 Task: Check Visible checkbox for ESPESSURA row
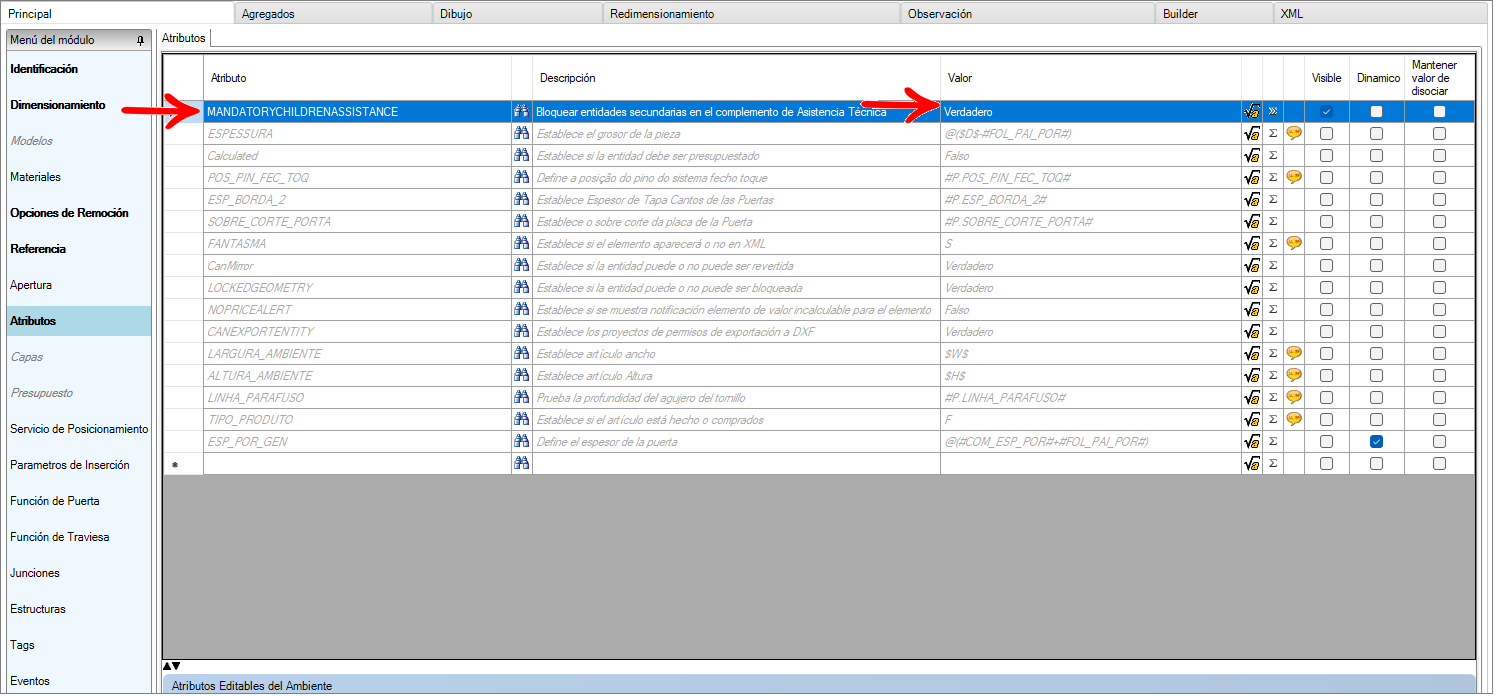point(1326,134)
